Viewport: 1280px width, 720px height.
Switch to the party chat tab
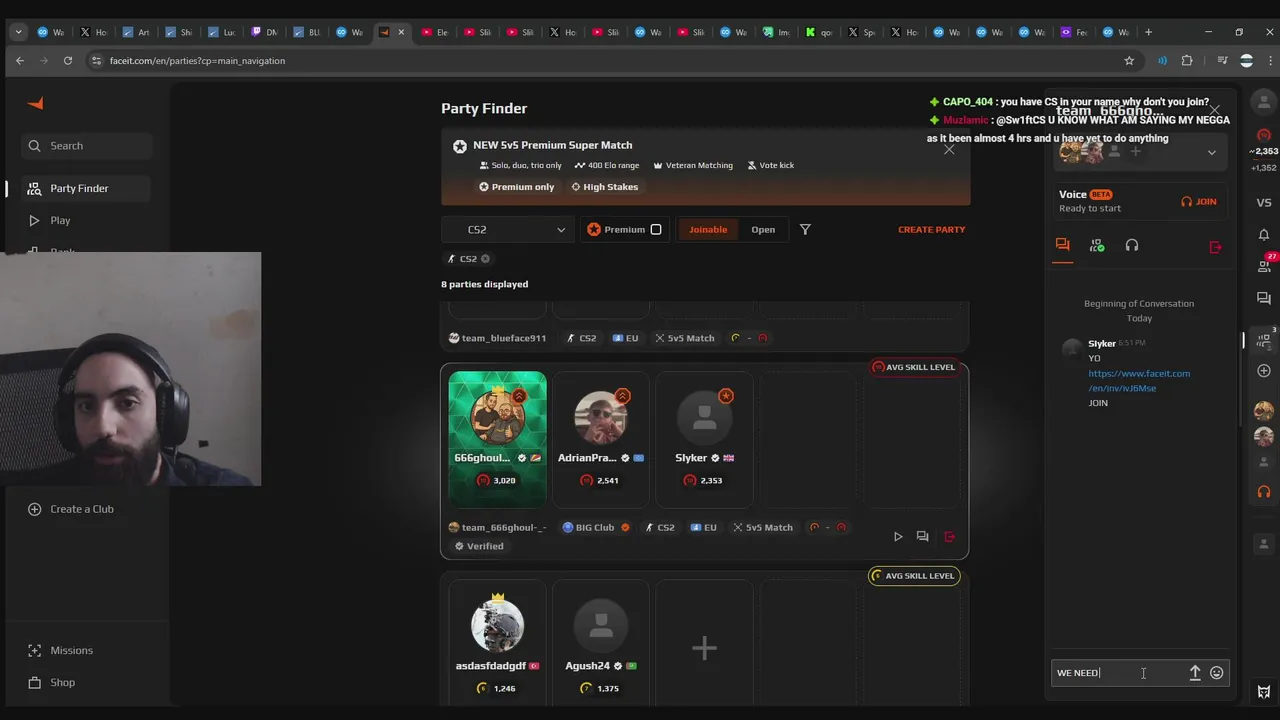(1063, 245)
